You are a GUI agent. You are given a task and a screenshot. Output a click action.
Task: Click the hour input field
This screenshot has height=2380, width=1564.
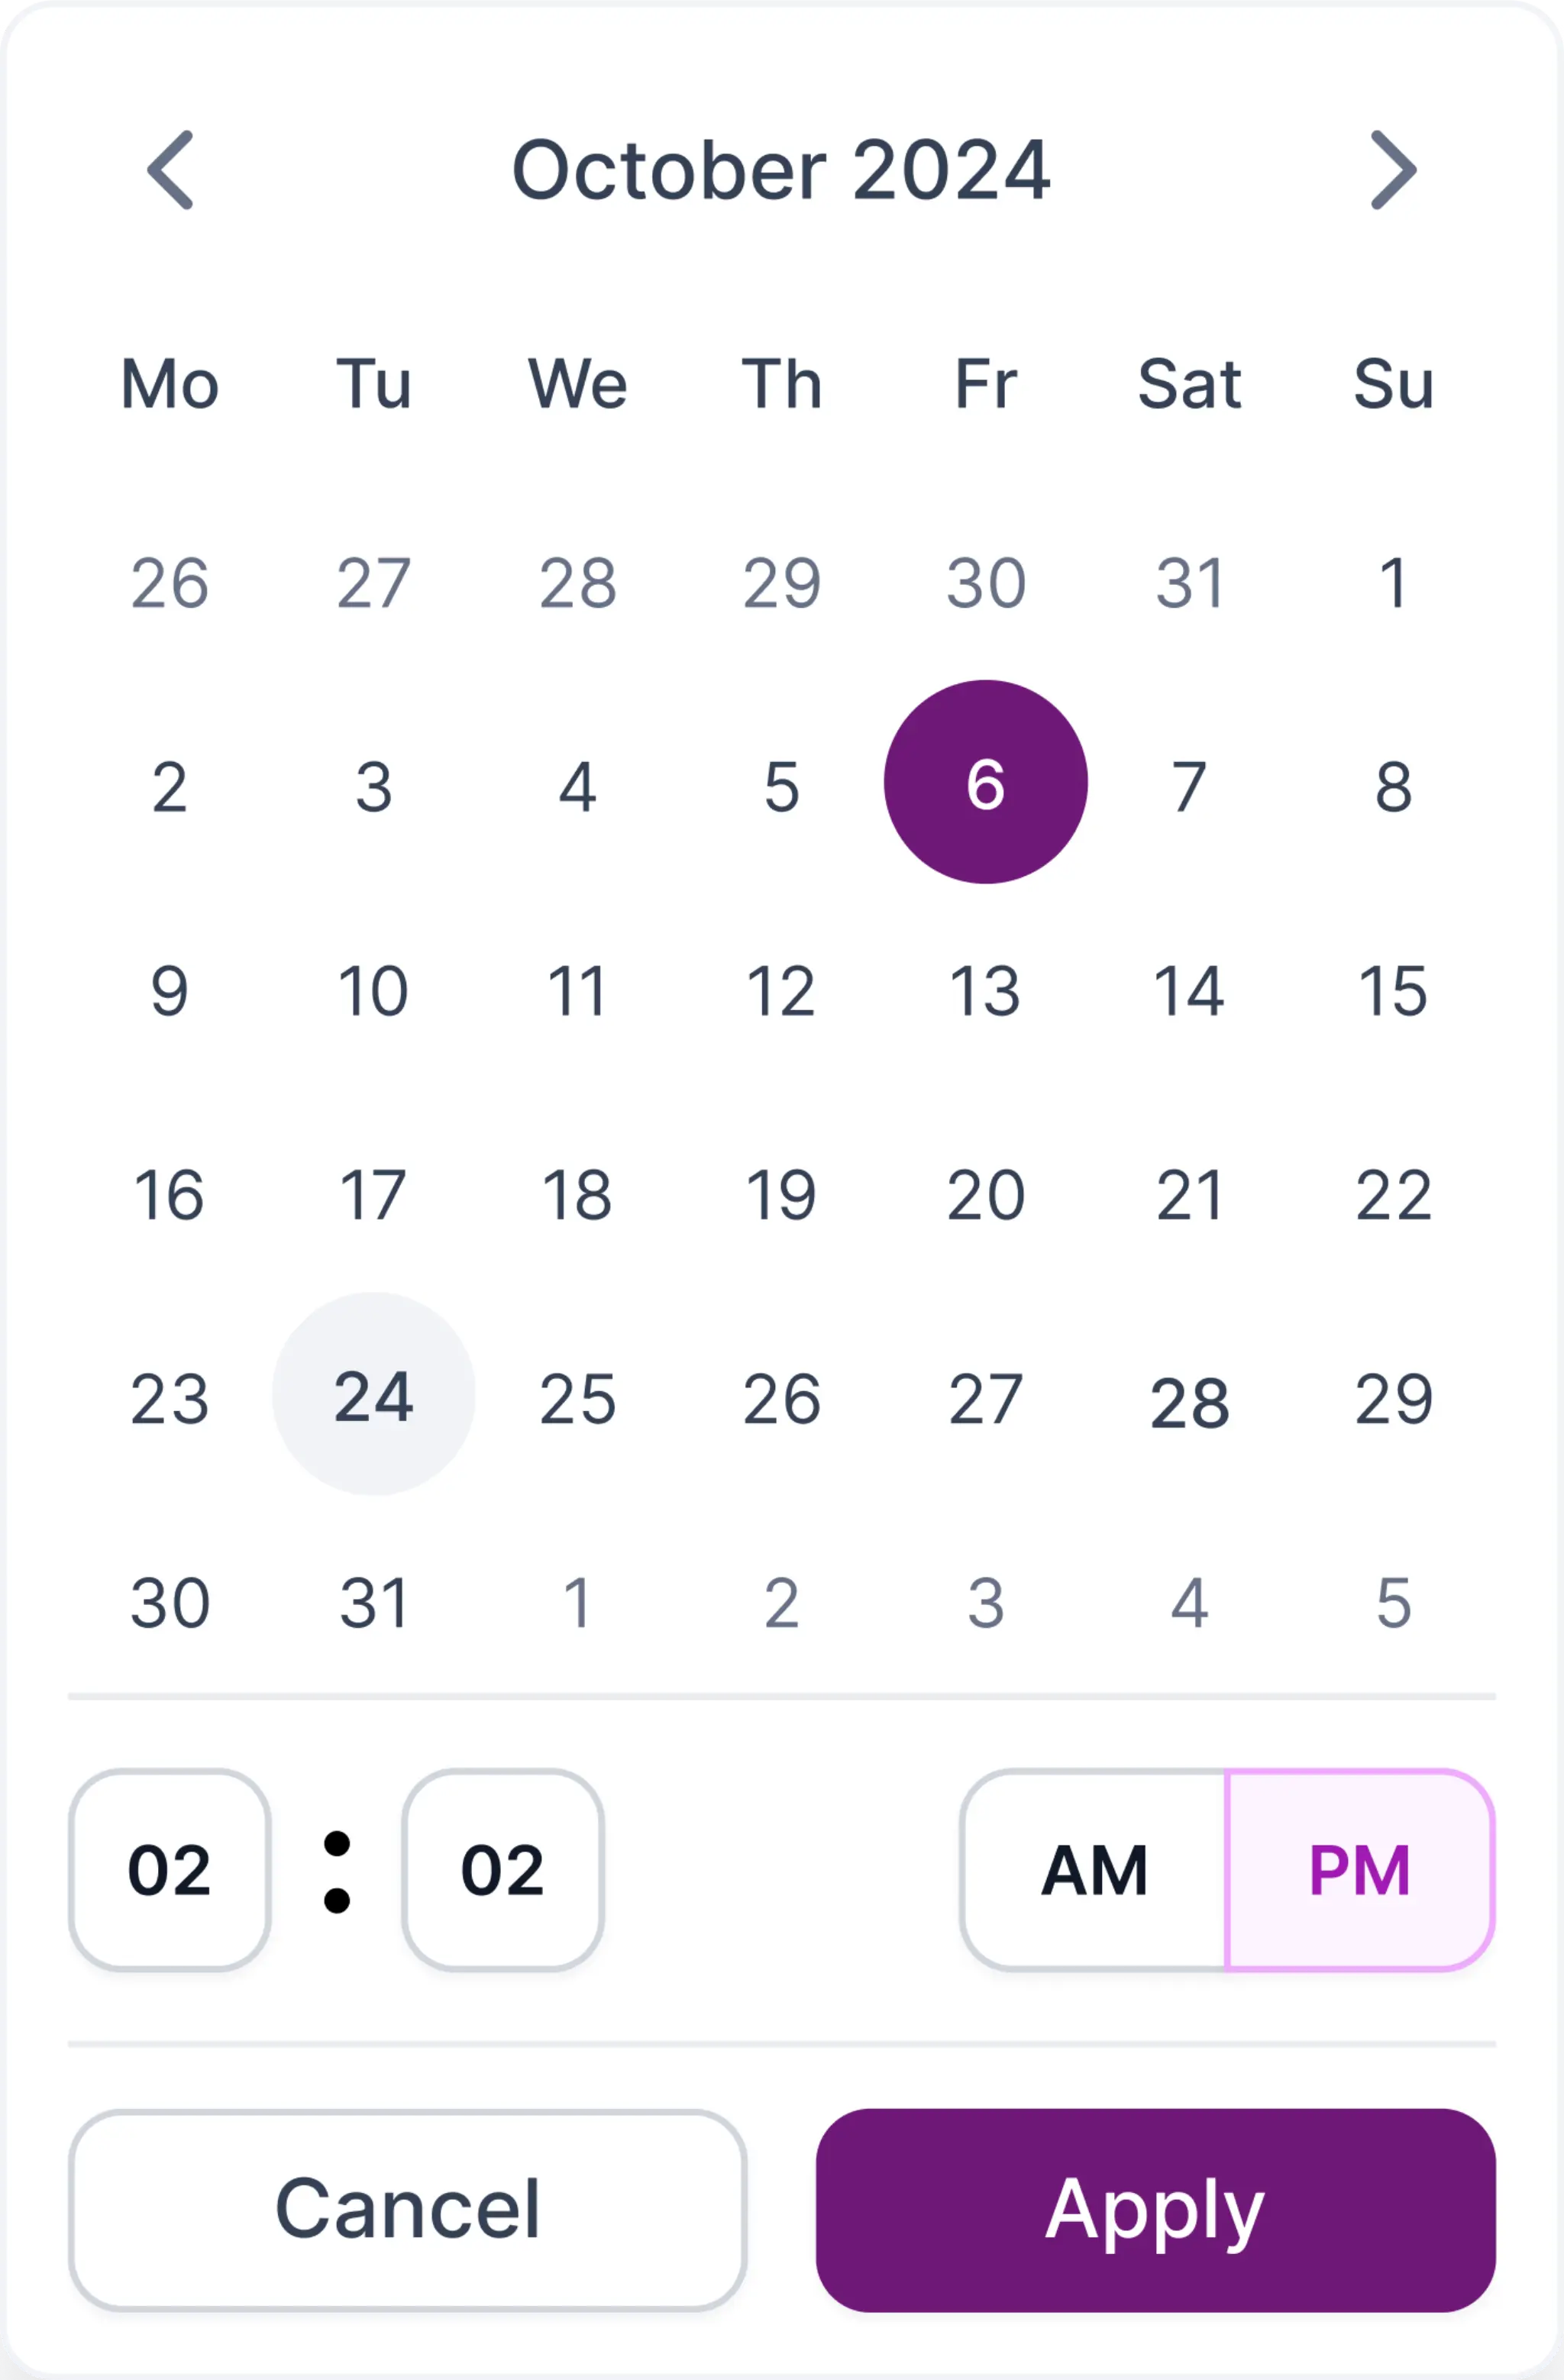point(170,1870)
